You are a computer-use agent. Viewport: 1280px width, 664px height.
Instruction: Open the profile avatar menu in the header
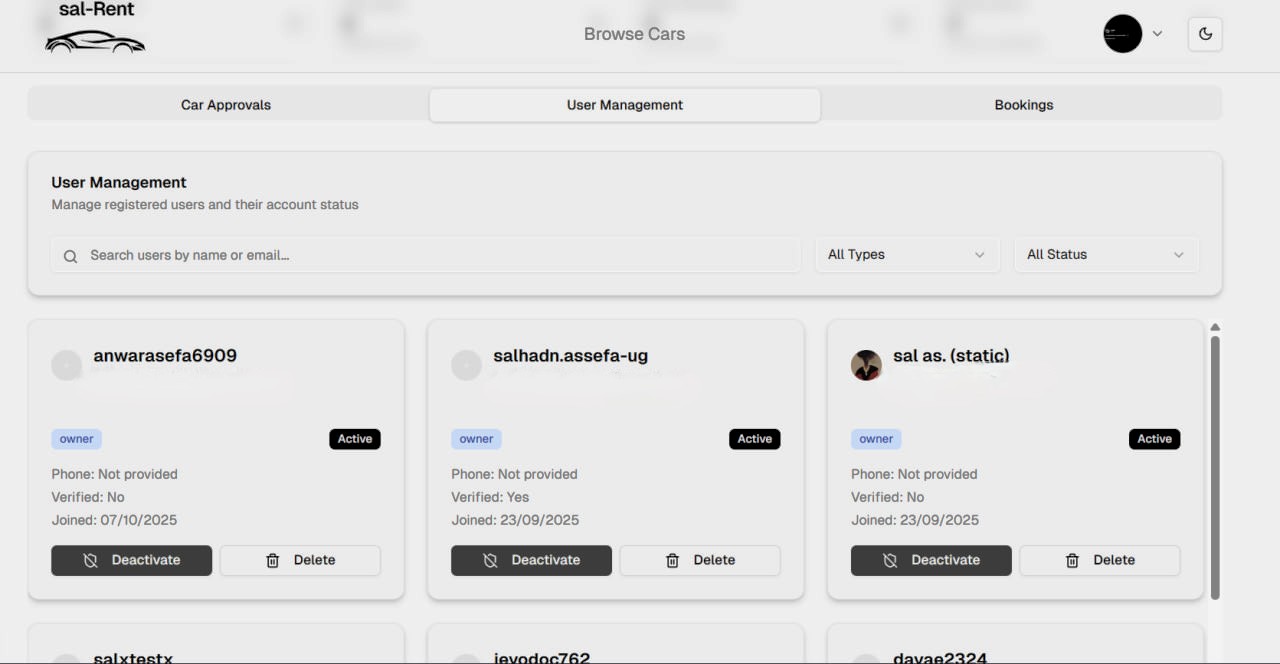pyautogui.click(x=1121, y=33)
